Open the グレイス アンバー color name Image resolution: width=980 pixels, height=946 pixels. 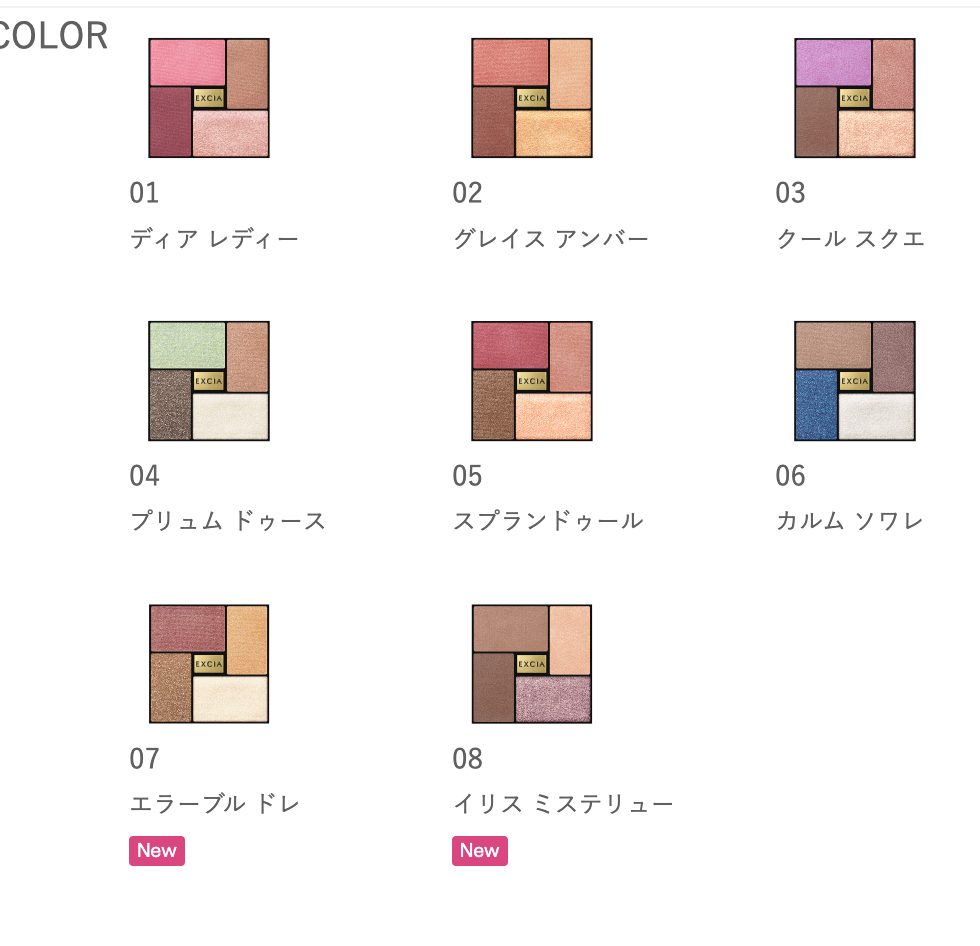pos(551,239)
